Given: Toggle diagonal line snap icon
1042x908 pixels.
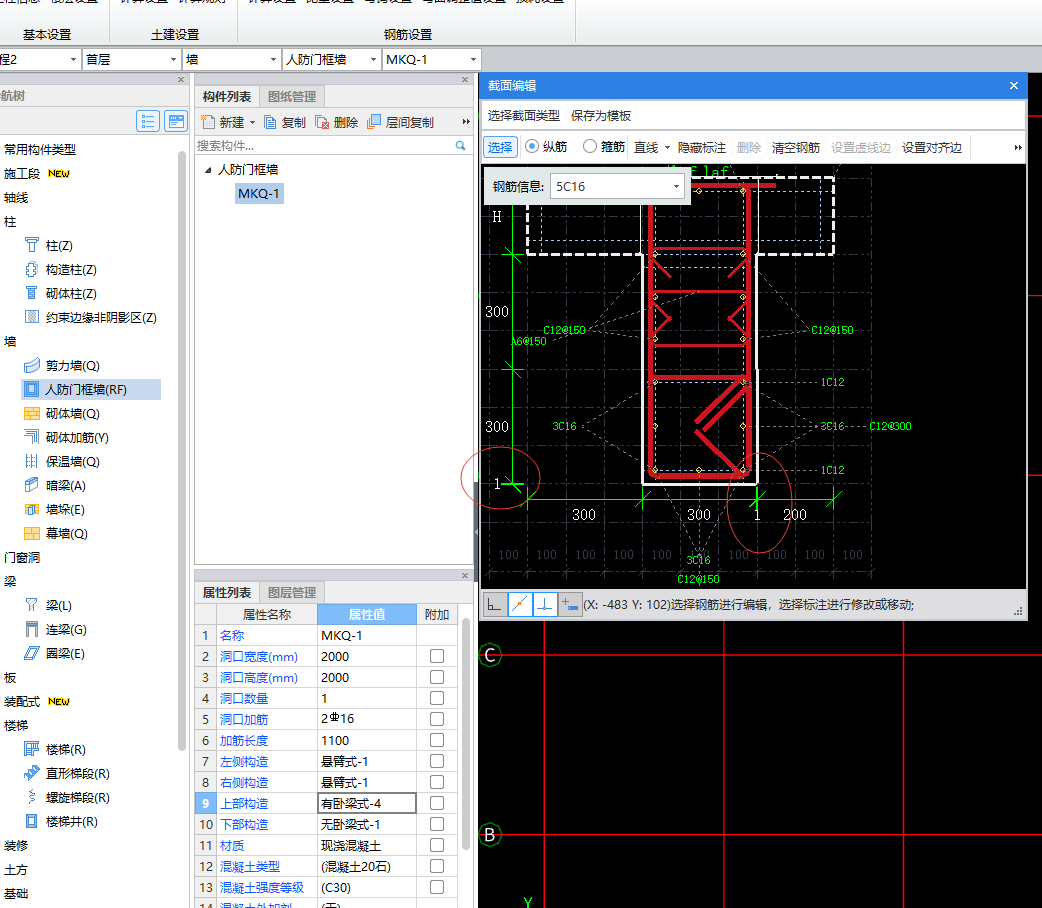Looking at the screenshot, I should pyautogui.click(x=520, y=604).
